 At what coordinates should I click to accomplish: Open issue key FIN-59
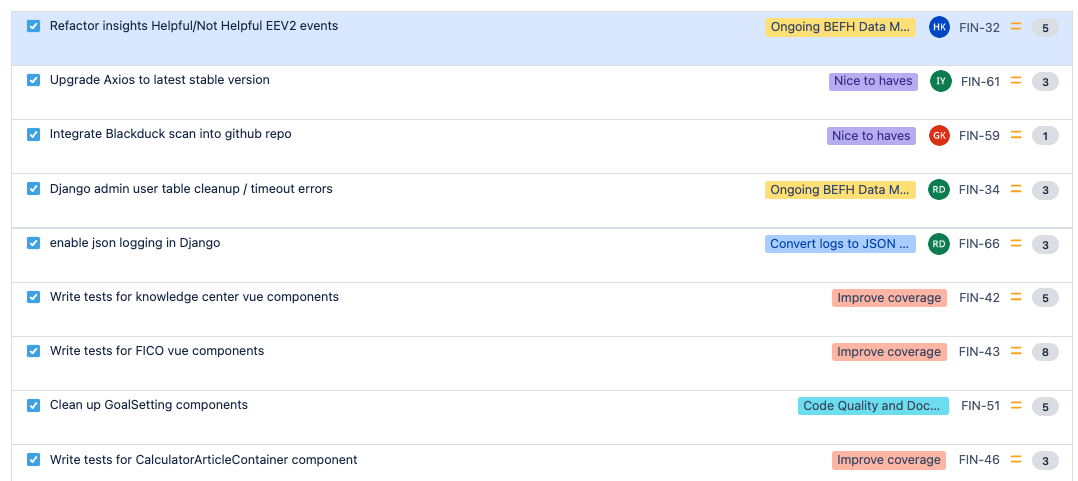point(979,136)
